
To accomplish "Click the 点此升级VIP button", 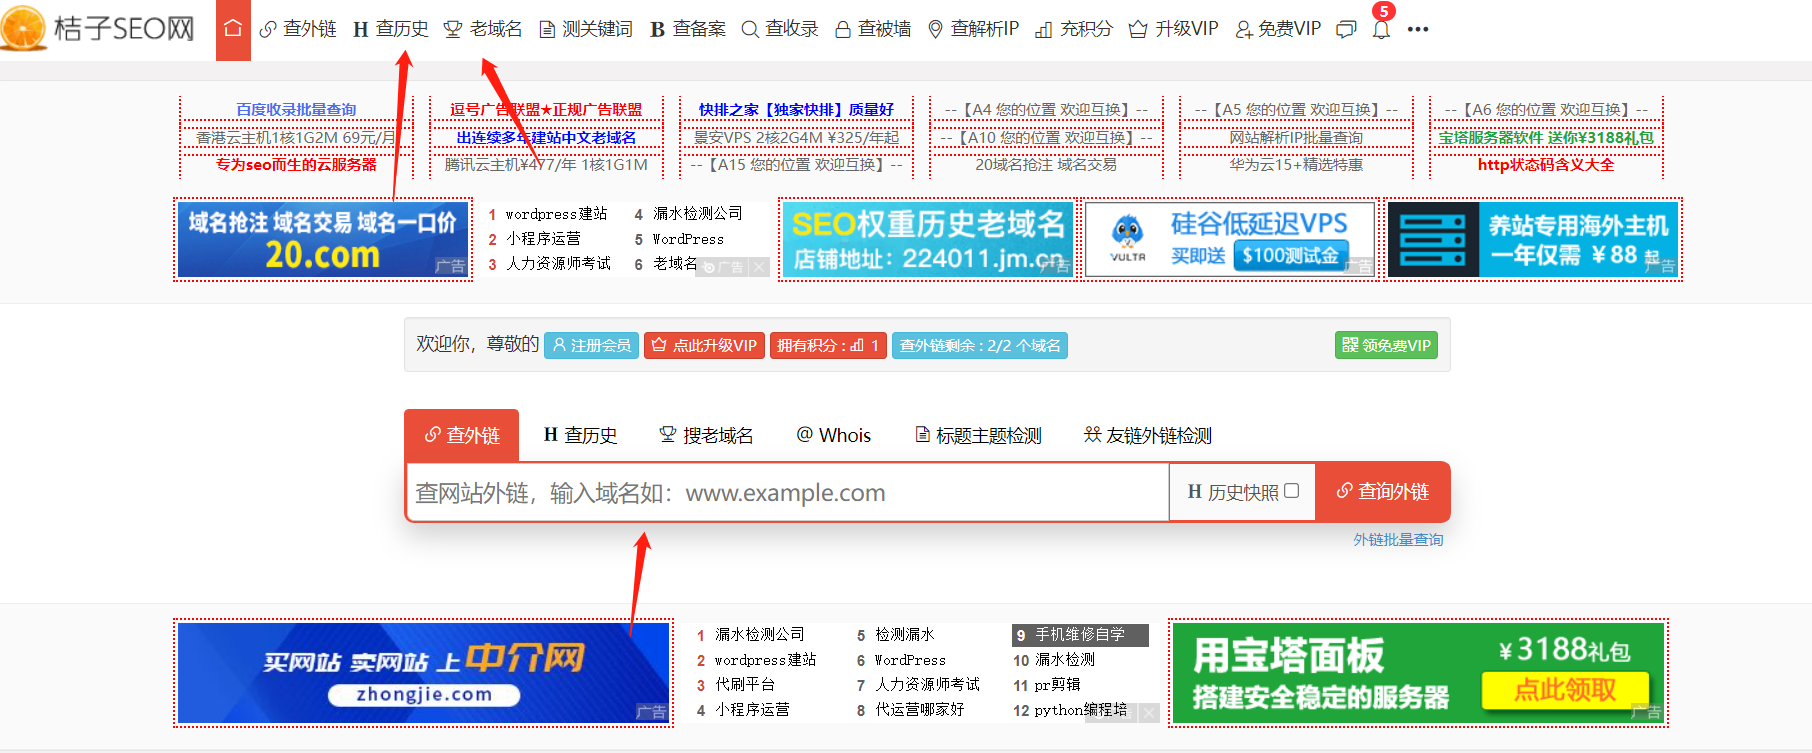I will tap(704, 345).
